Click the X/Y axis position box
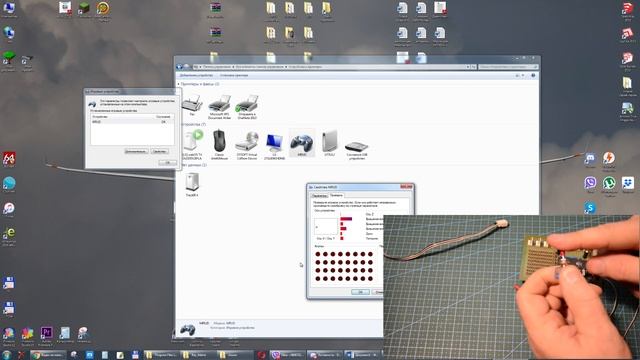 click(x=326, y=227)
